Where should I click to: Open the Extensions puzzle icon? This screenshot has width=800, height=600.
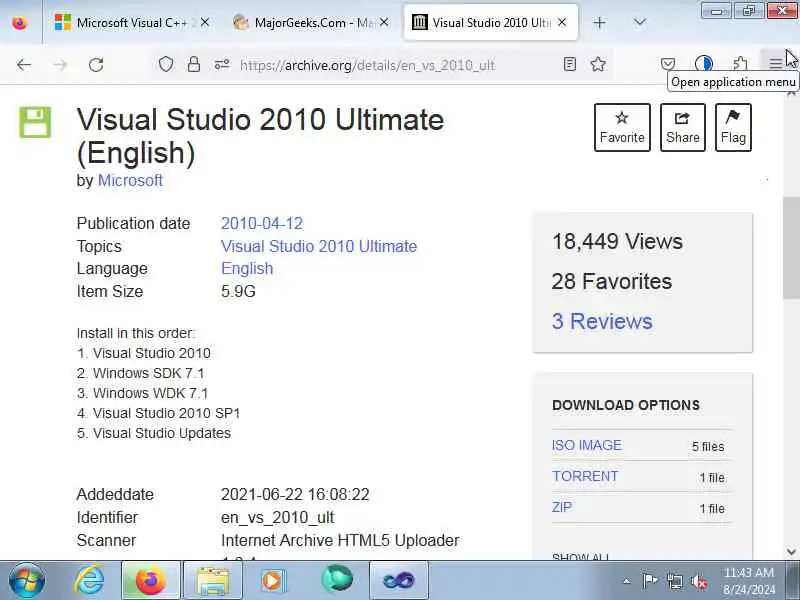click(740, 64)
